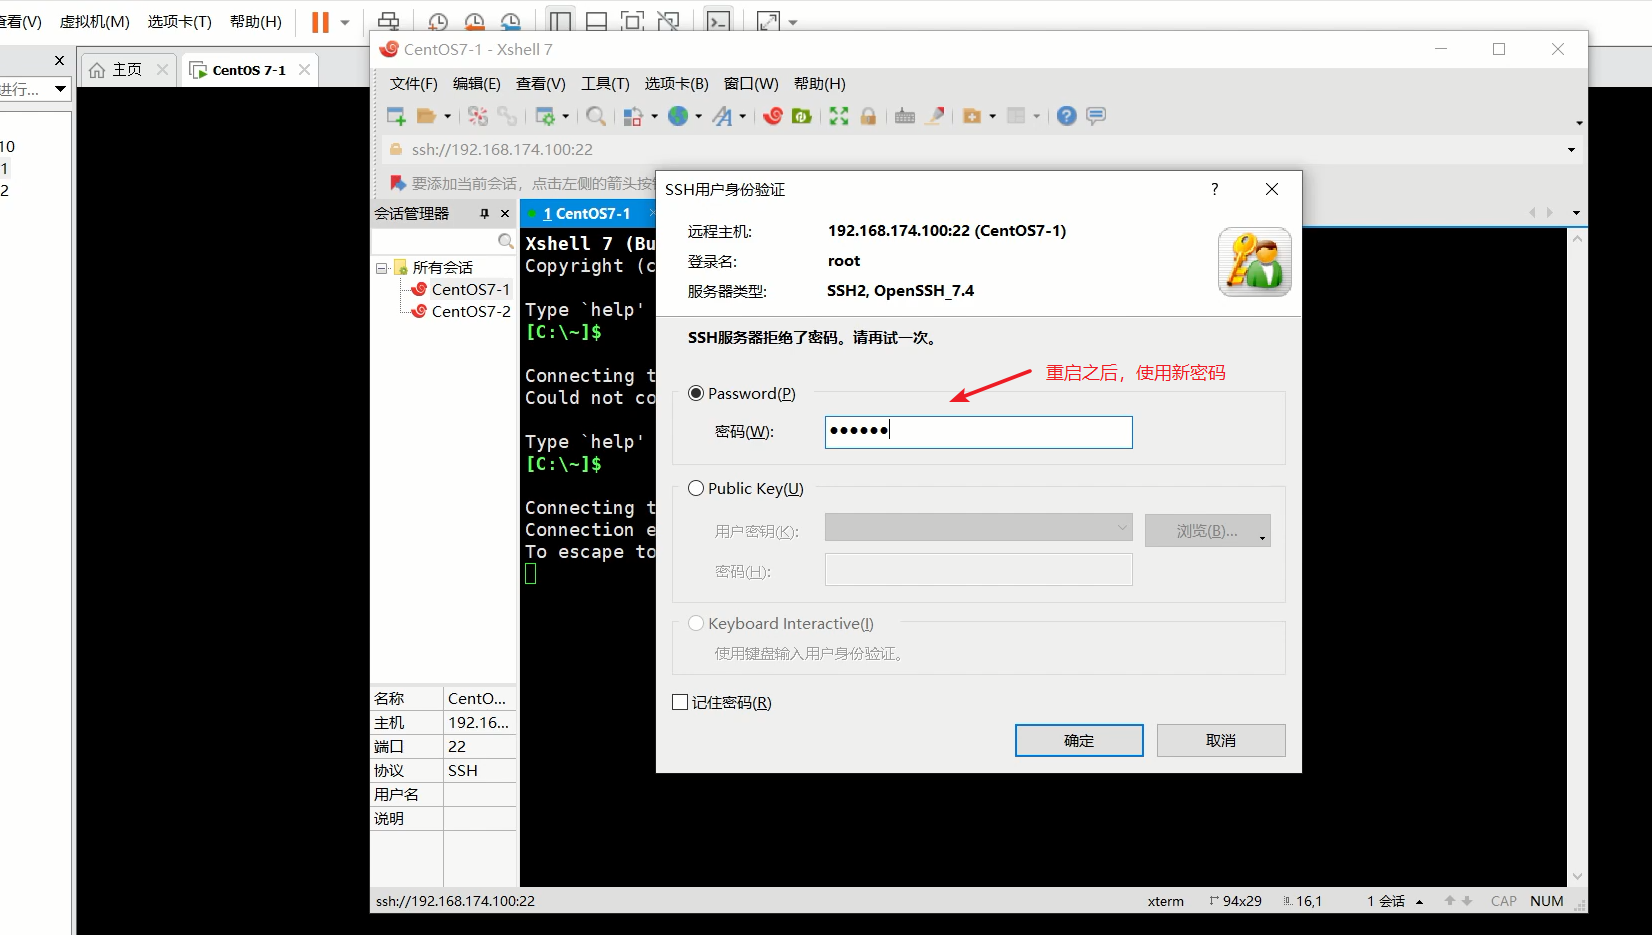The width and height of the screenshot is (1652, 935).
Task: Click the '22' port value cell
Action: [x=480, y=747]
